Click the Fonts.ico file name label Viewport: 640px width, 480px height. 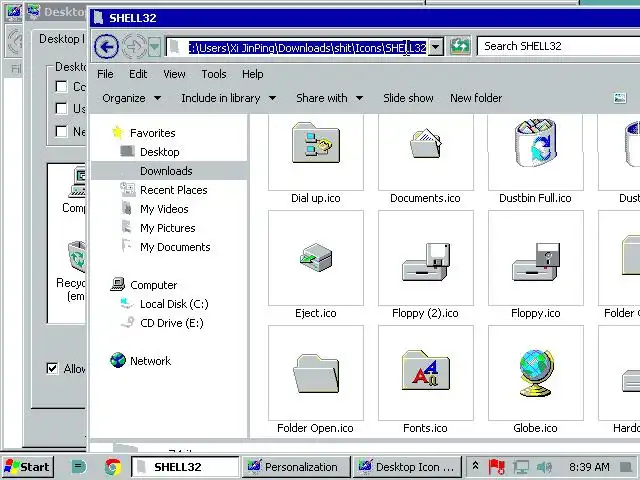pos(425,428)
